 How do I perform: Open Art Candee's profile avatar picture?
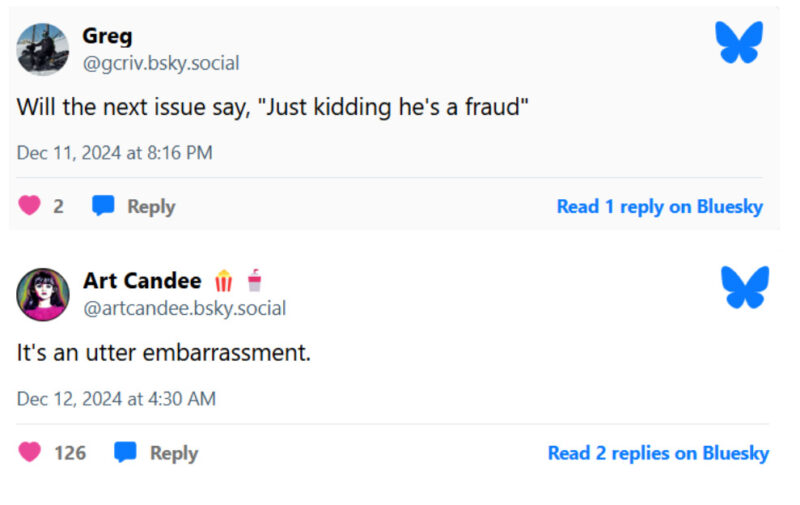[43, 294]
